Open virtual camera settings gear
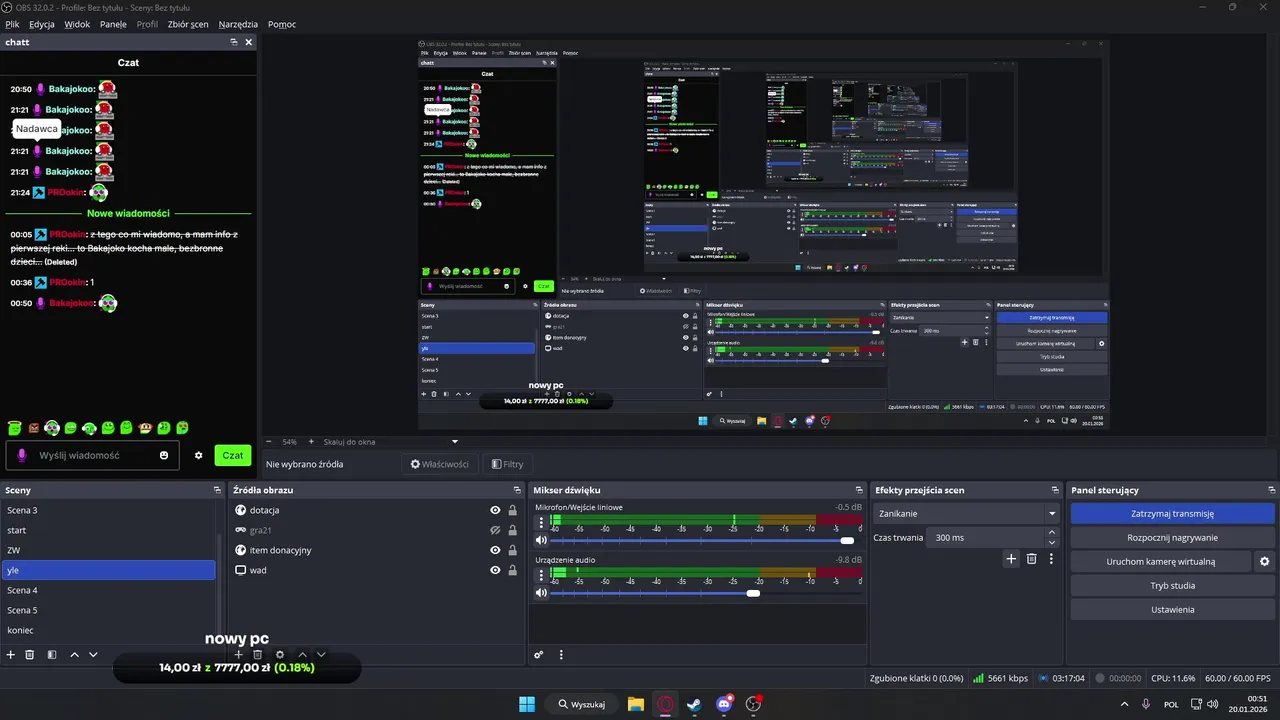Image resolution: width=1280 pixels, height=720 pixels. [1265, 562]
